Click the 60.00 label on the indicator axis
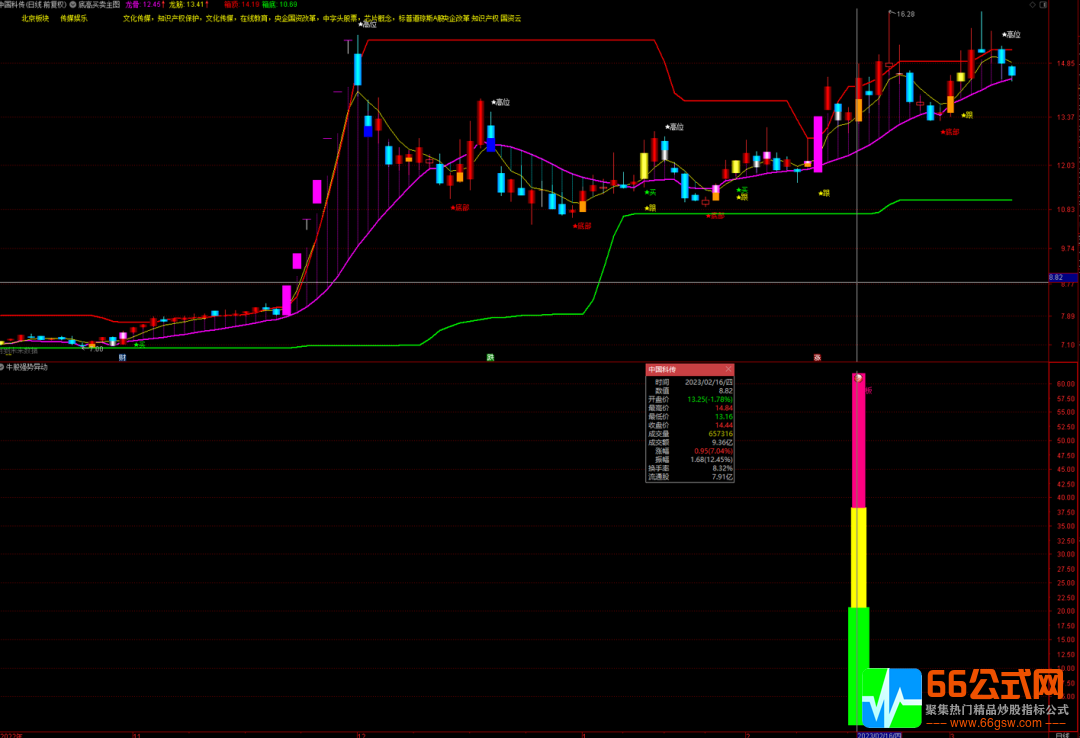1080x738 pixels. [x=1066, y=384]
